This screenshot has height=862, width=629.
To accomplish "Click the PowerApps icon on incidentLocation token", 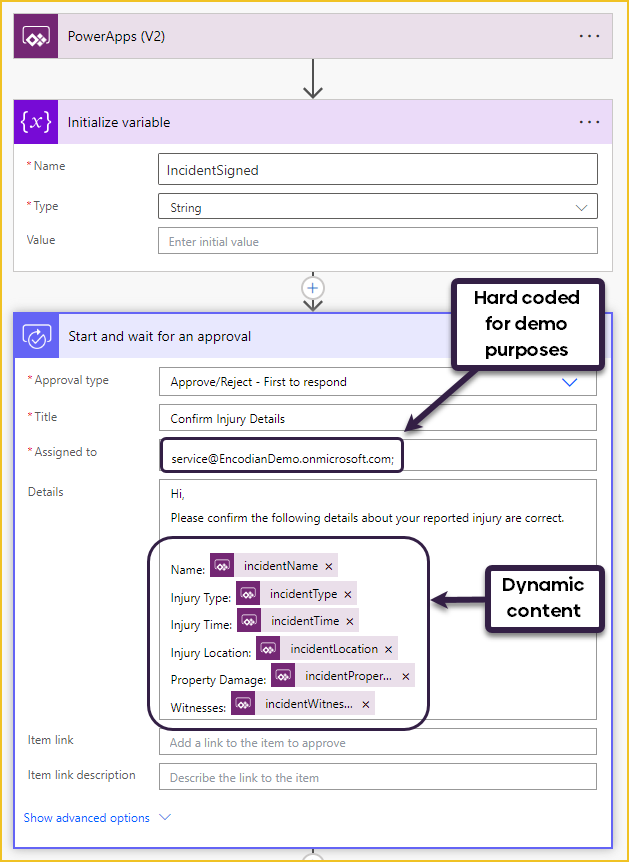I will click(x=268, y=648).
